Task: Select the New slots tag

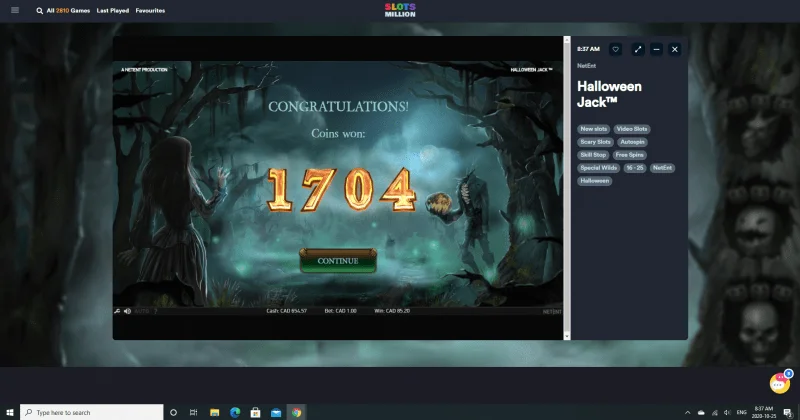Action: 593,129
